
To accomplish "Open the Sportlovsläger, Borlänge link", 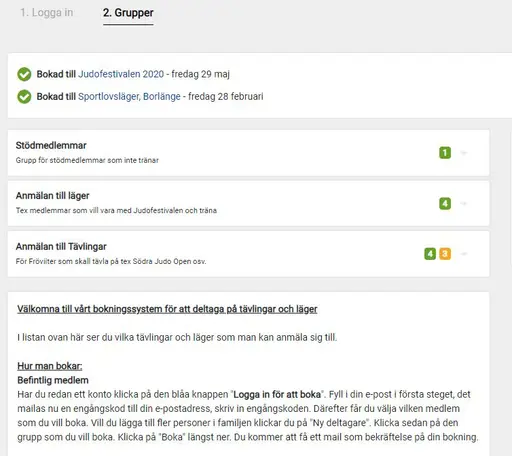I will point(129,97).
